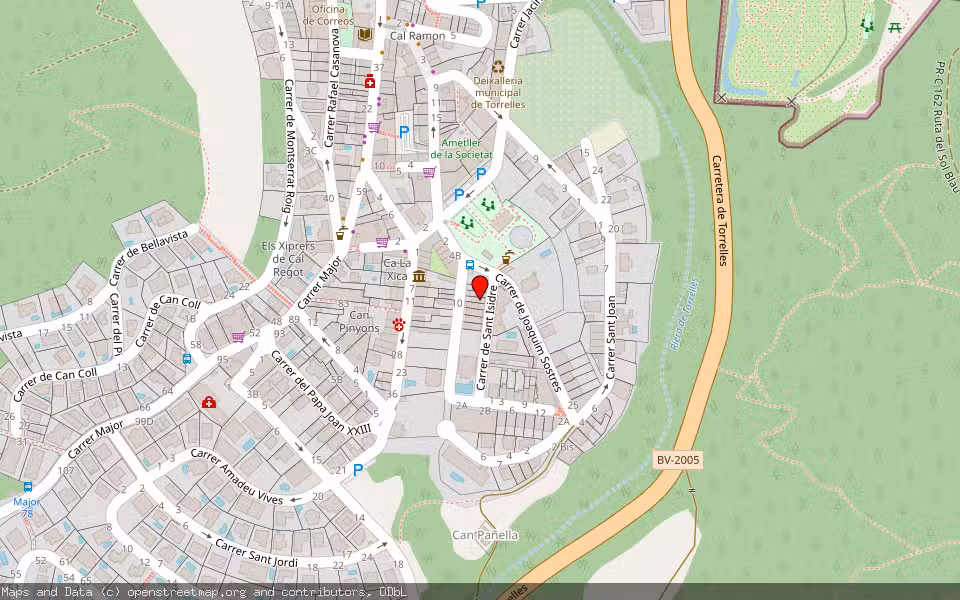Select house number 3C near Carrer Rafael Casanova
960x600 pixels.
(x=311, y=151)
